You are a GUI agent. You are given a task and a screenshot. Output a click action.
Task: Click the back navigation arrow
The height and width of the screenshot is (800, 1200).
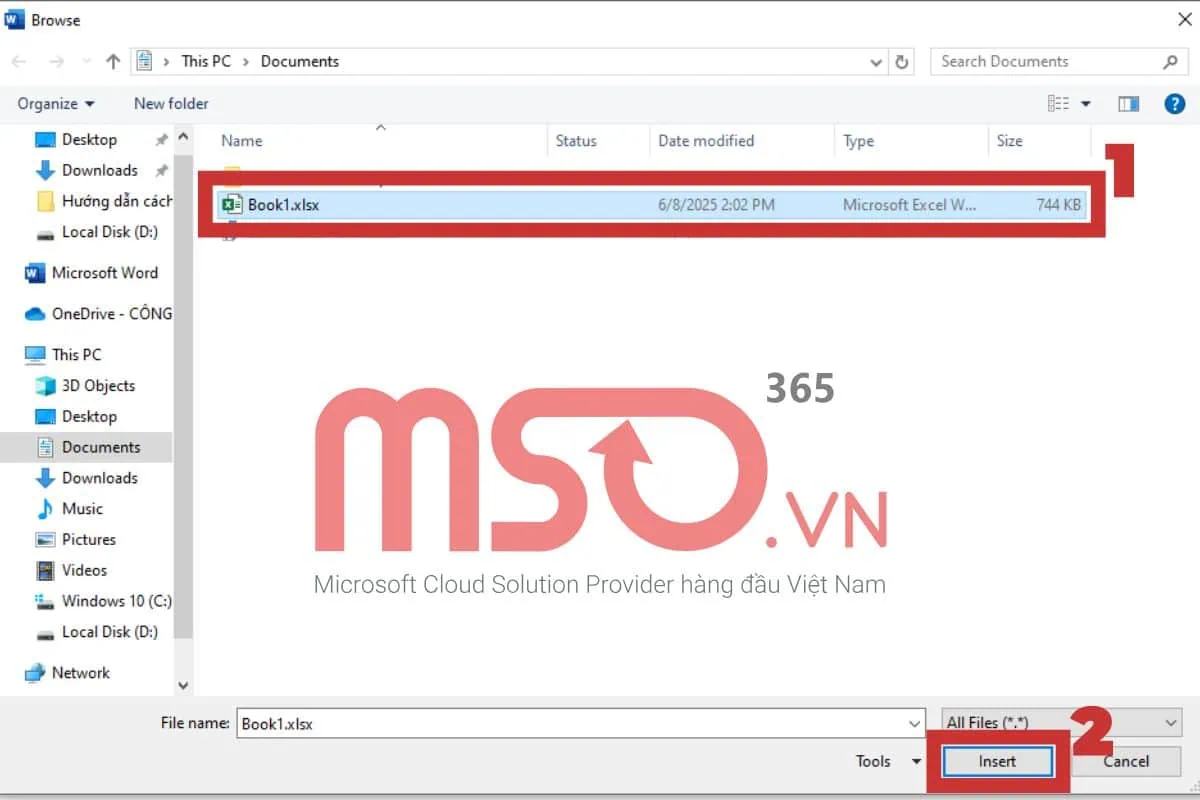click(19, 61)
